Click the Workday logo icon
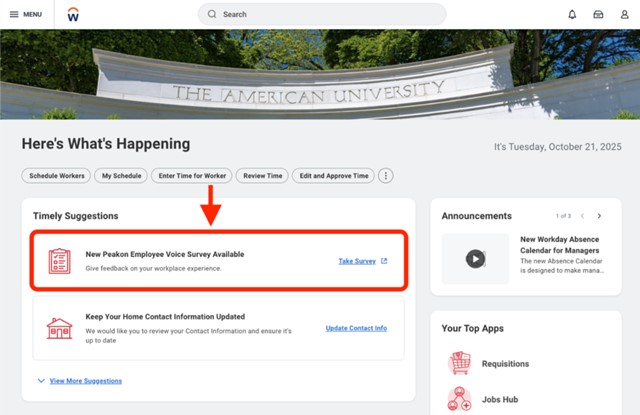Image resolution: width=640 pixels, height=415 pixels. coord(73,14)
